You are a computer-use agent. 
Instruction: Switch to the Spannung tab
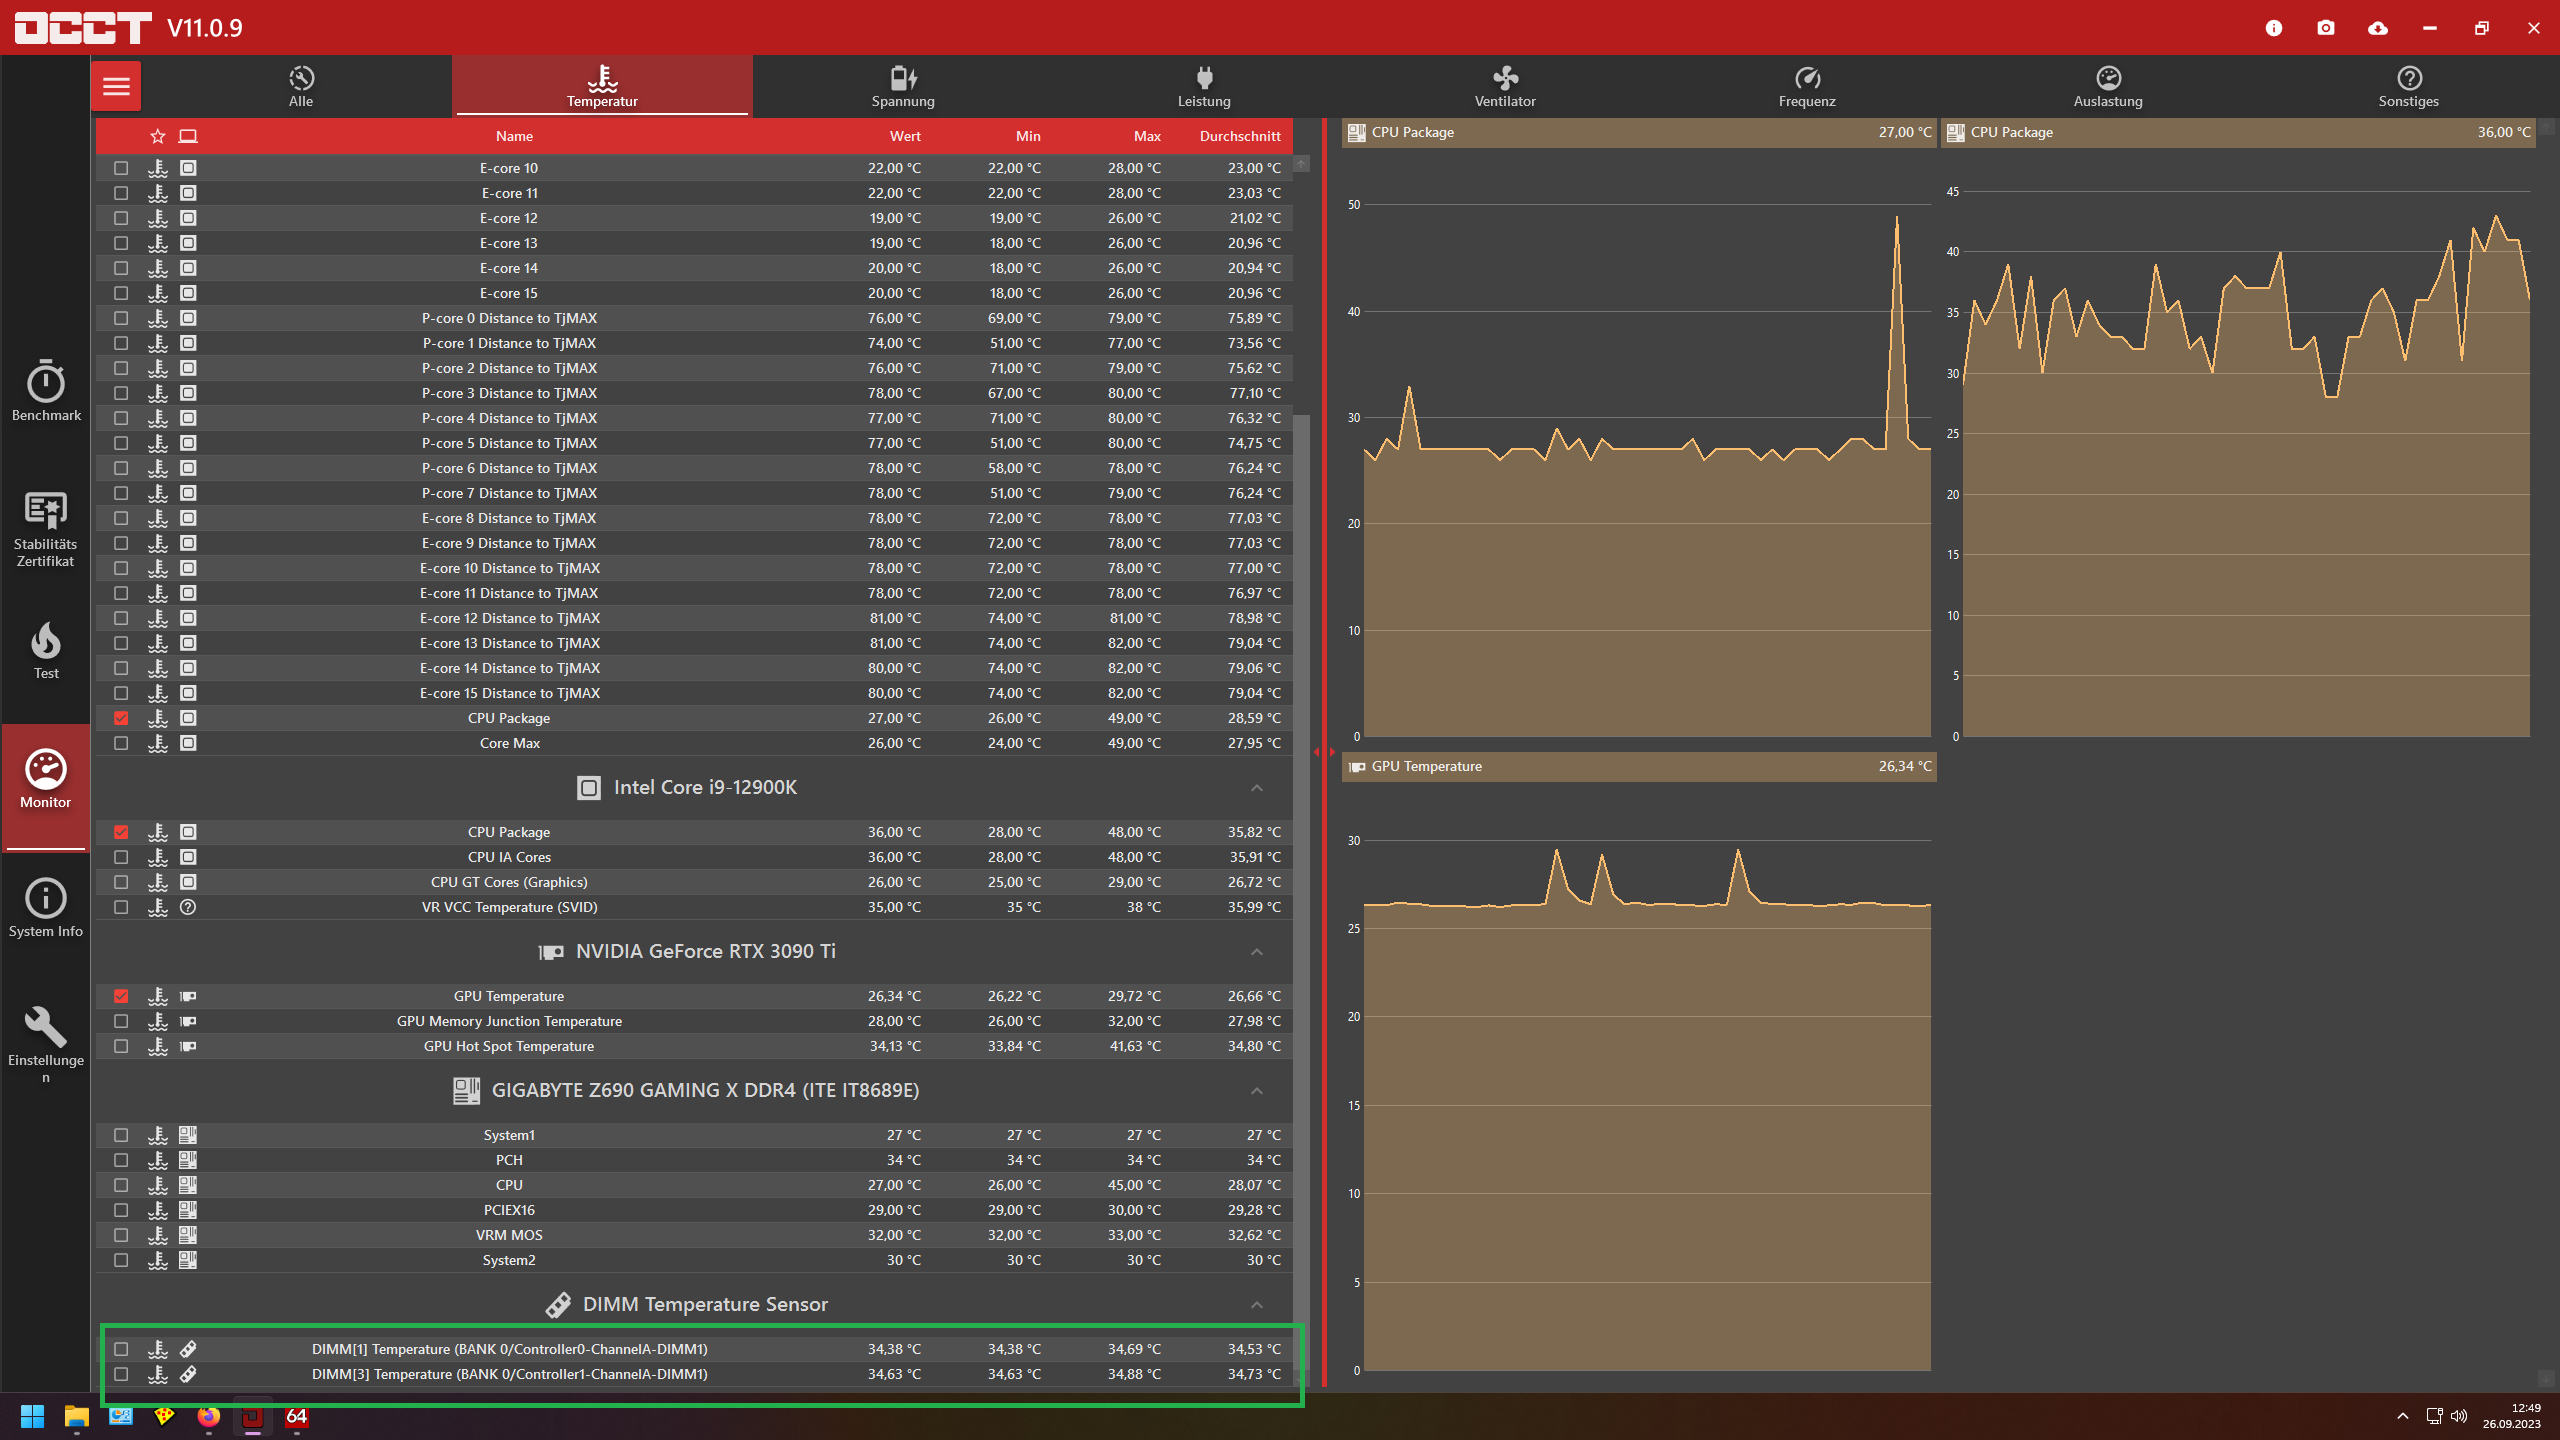(903, 86)
